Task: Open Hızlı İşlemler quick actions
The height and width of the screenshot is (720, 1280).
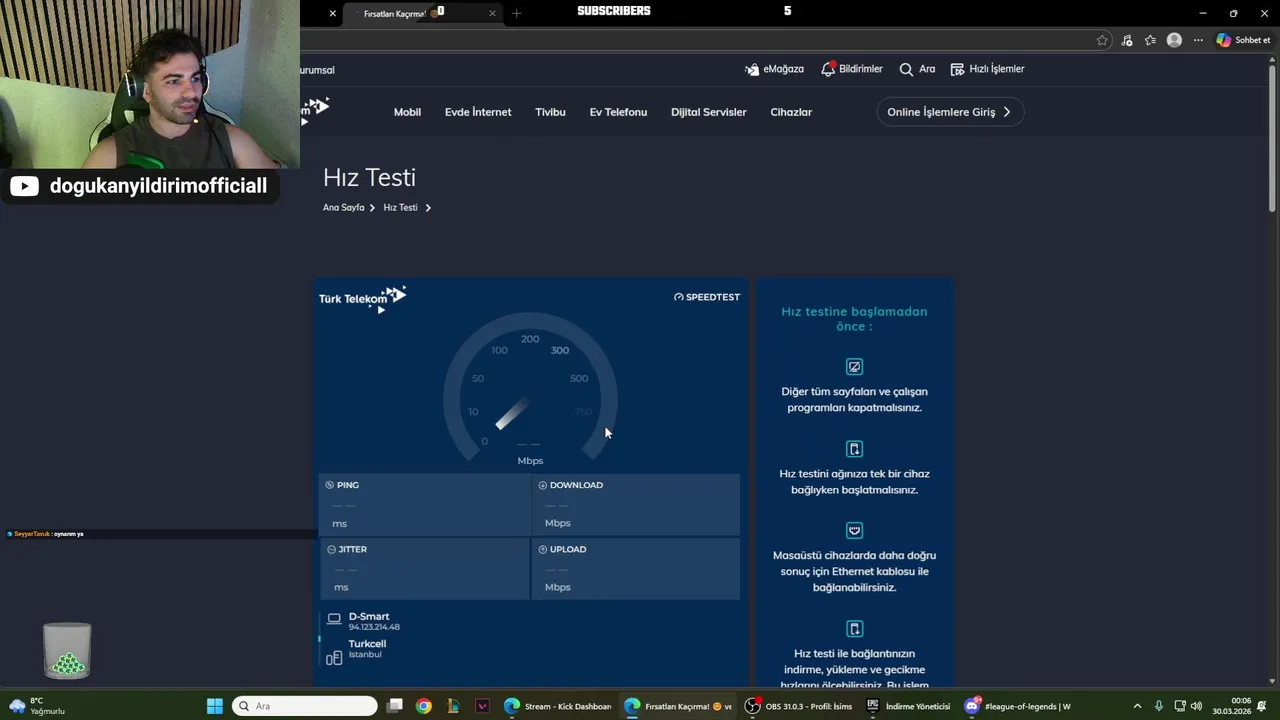Action: point(987,69)
